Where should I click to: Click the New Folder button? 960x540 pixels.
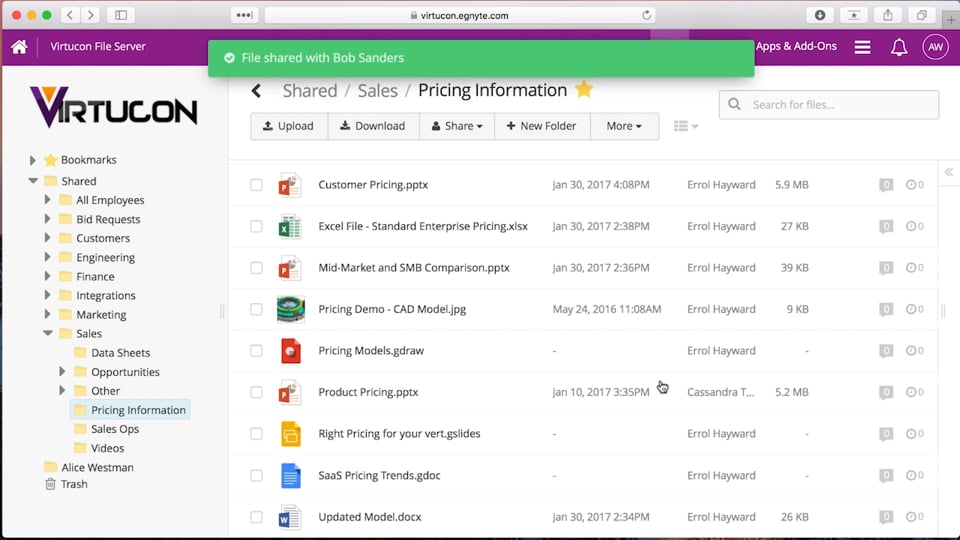click(x=541, y=126)
